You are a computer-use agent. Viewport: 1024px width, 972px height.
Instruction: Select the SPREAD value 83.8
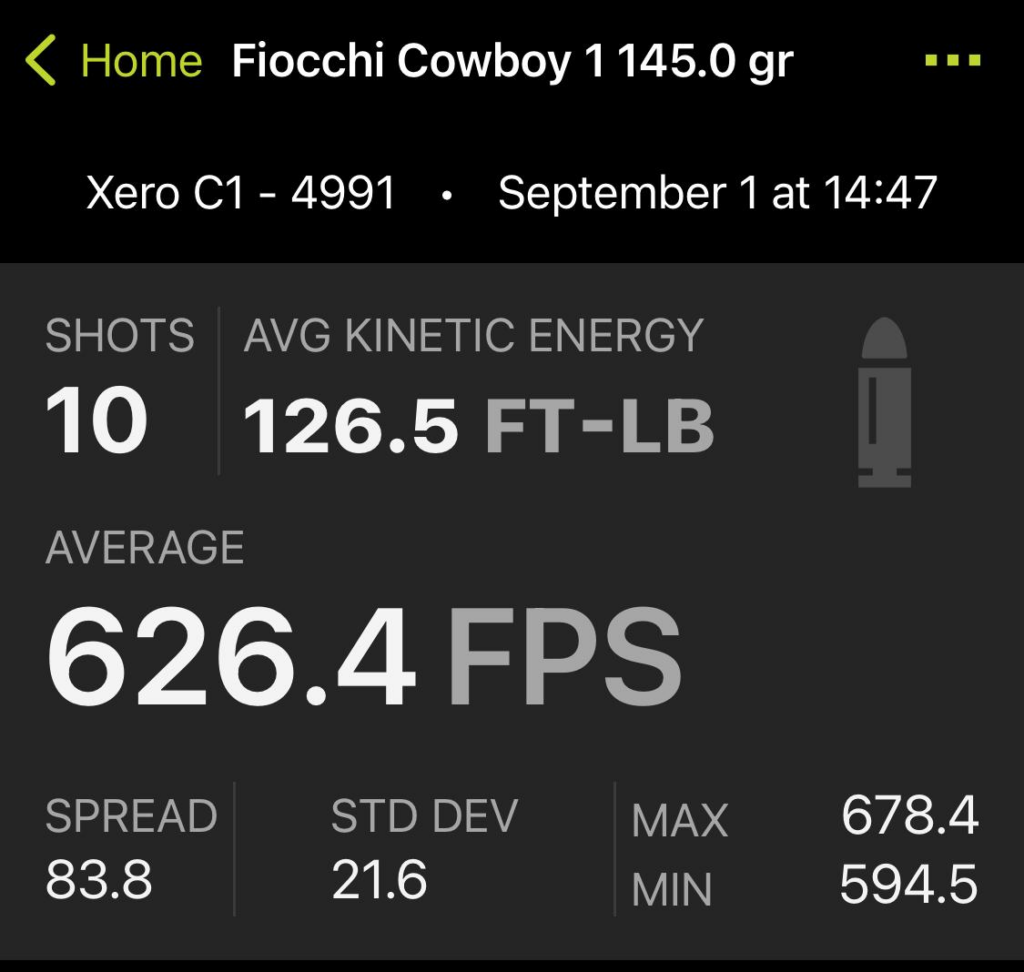(x=99, y=881)
